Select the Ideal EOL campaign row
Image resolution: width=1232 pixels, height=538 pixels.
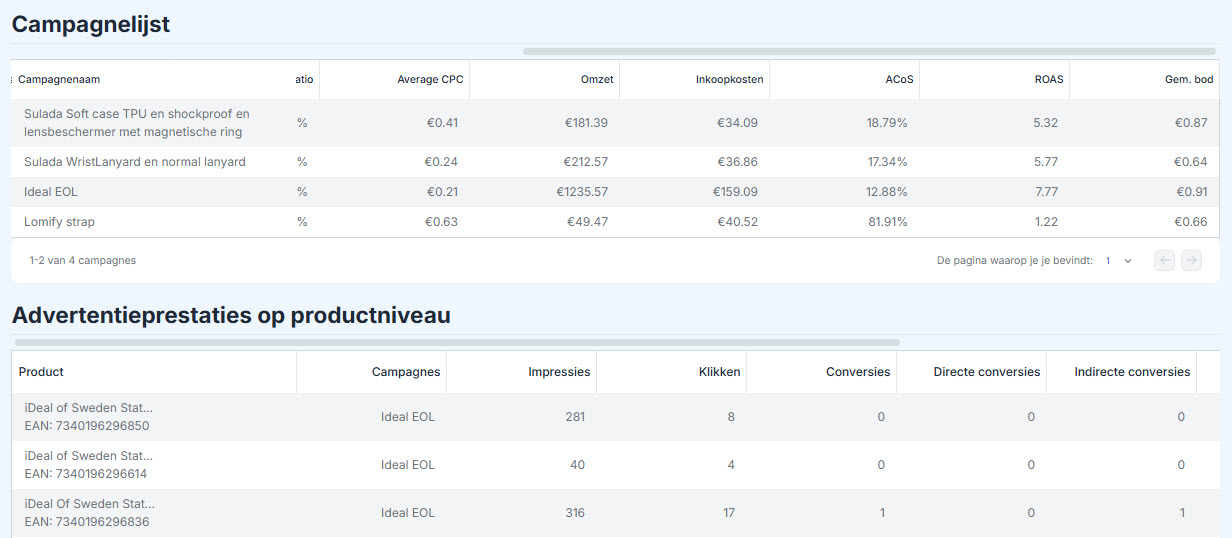[615, 192]
